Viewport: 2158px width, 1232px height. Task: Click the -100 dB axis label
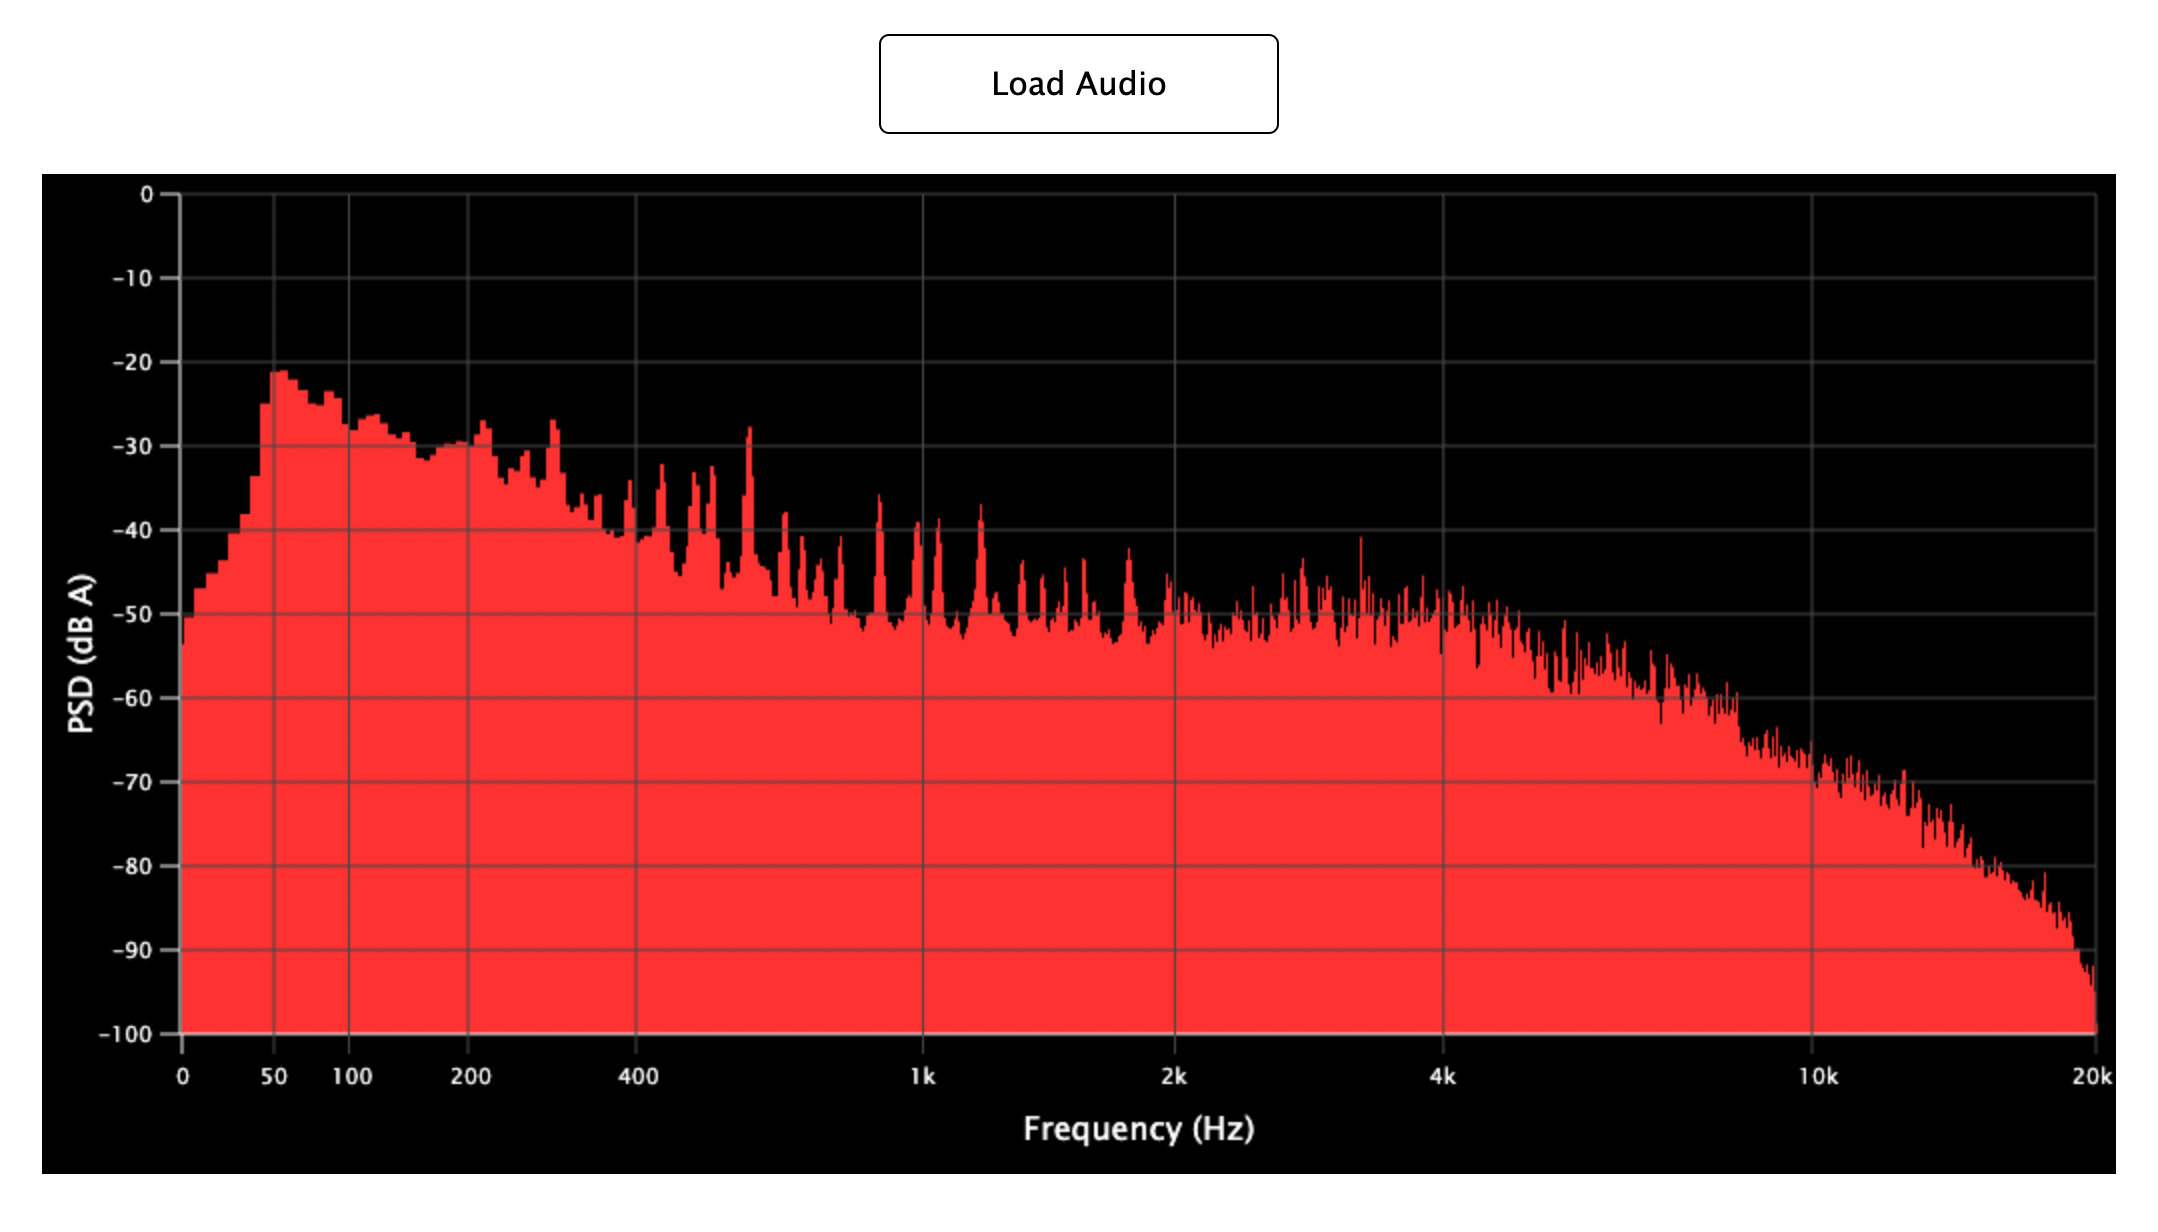126,1034
